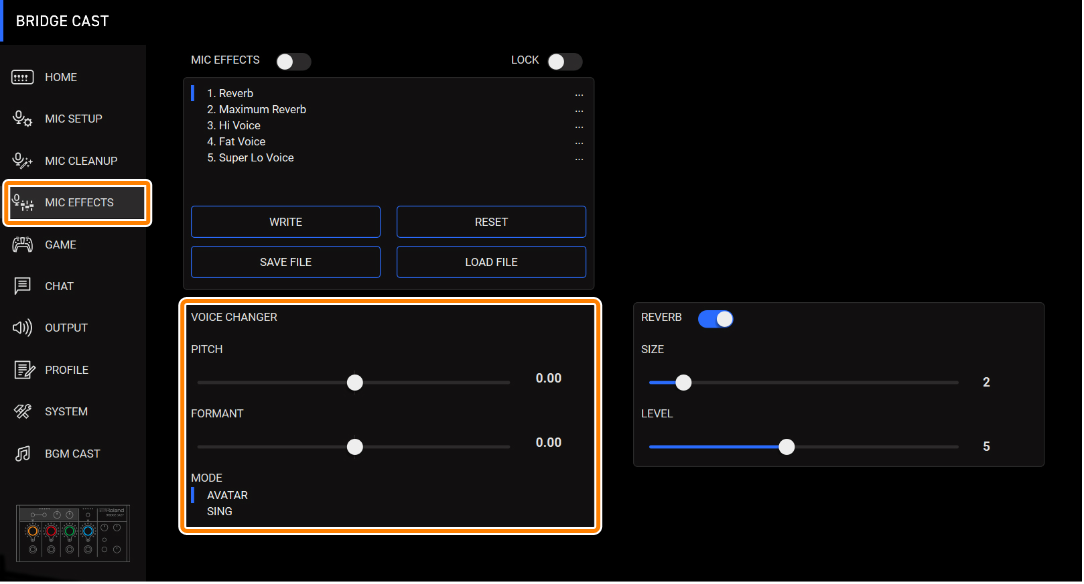Screen dimensions: 1084x584
Task: Open the HOME page
Action: (61, 77)
